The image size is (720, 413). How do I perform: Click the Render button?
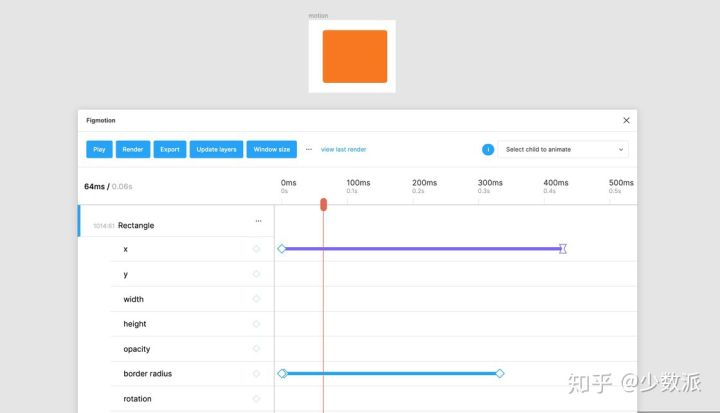[x=133, y=149]
